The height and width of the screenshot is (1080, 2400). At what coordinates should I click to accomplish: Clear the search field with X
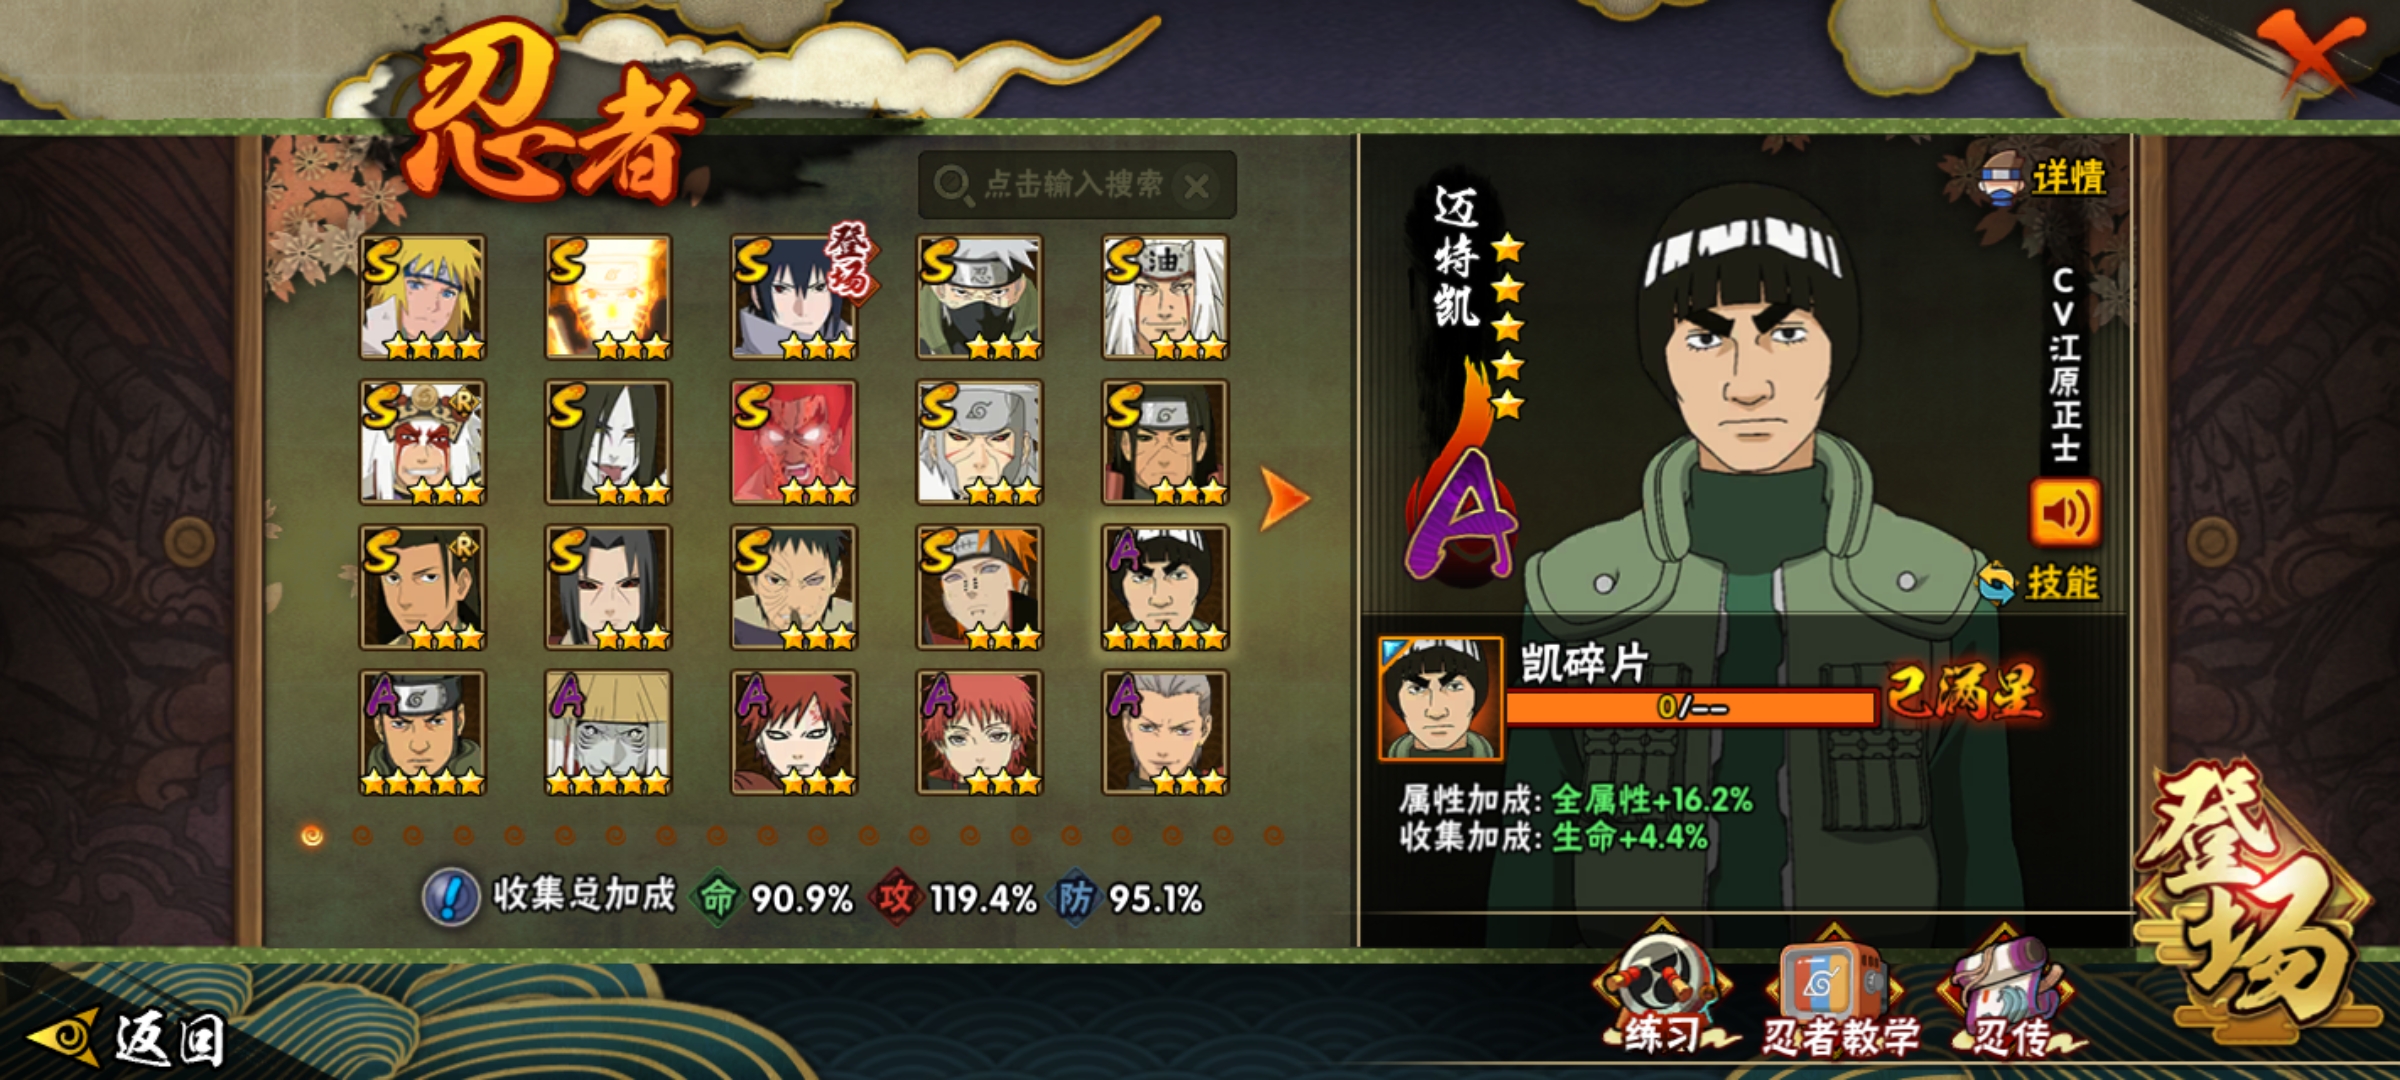click(1196, 185)
